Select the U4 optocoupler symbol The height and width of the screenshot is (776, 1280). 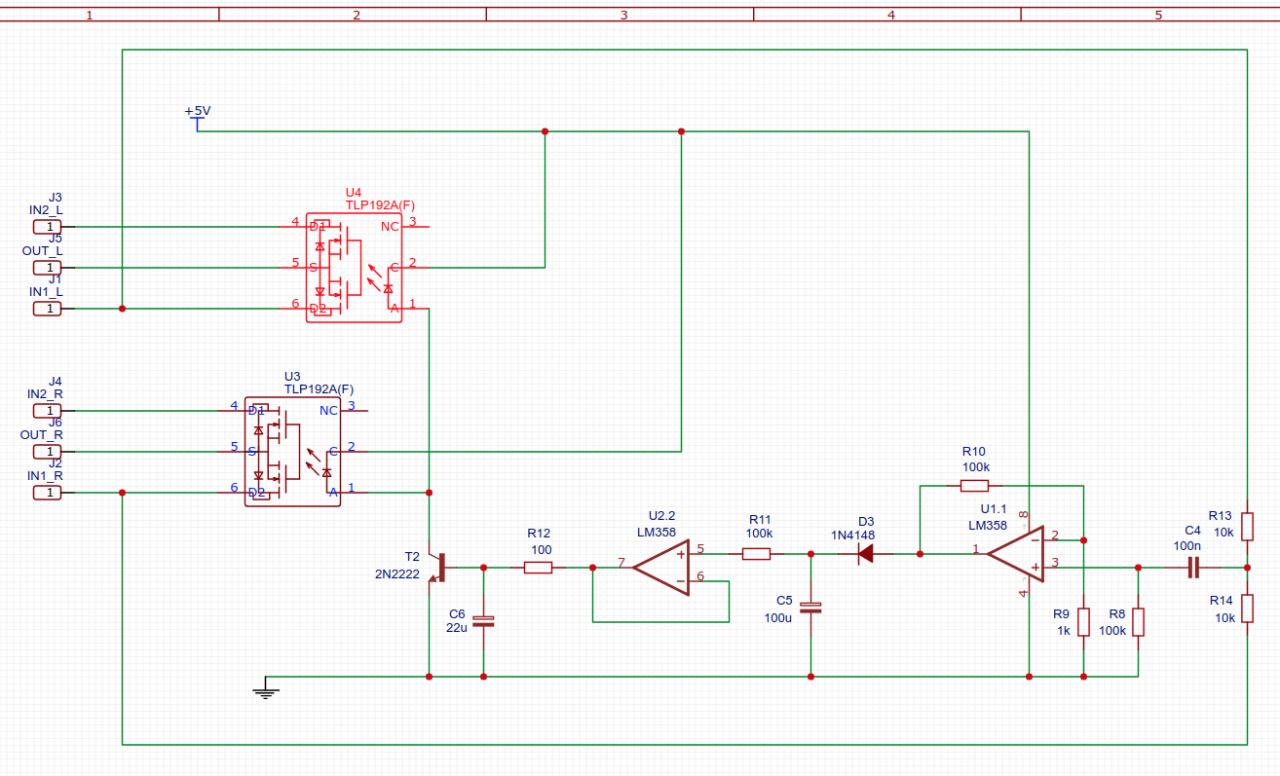[354, 268]
